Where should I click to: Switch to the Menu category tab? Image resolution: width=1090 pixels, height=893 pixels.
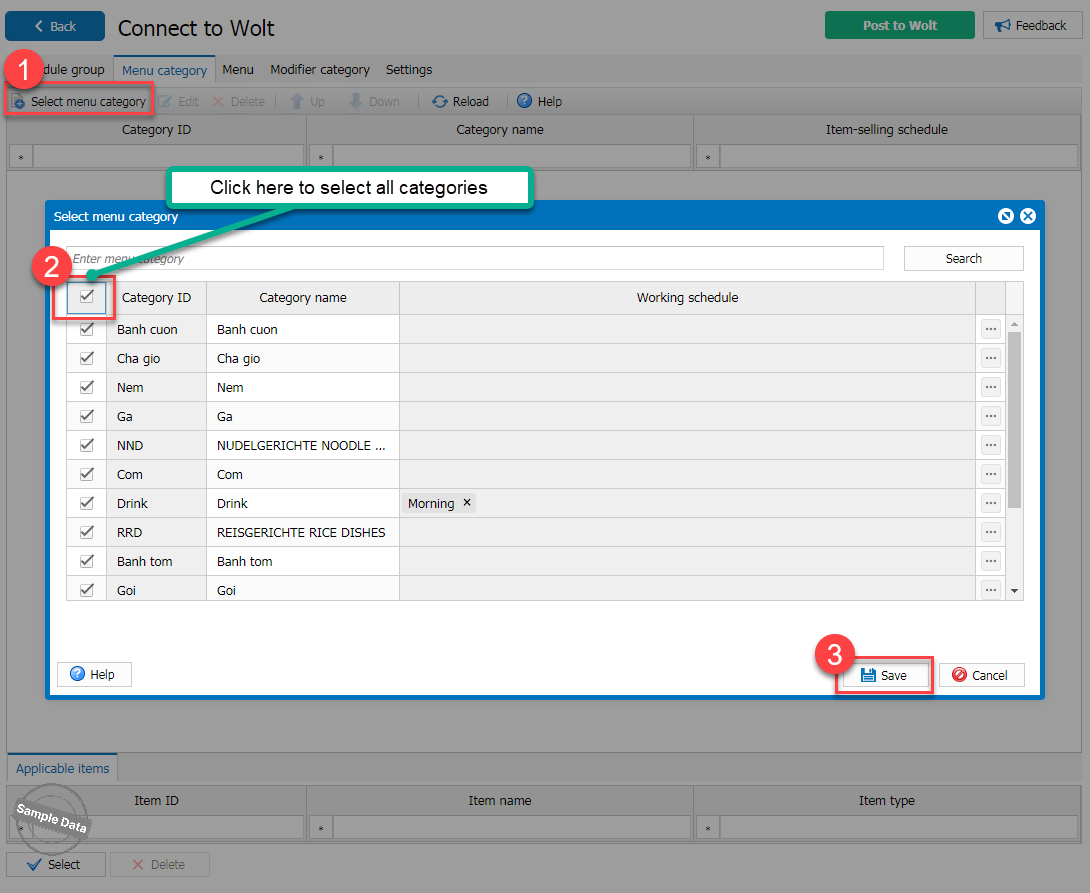(x=164, y=70)
